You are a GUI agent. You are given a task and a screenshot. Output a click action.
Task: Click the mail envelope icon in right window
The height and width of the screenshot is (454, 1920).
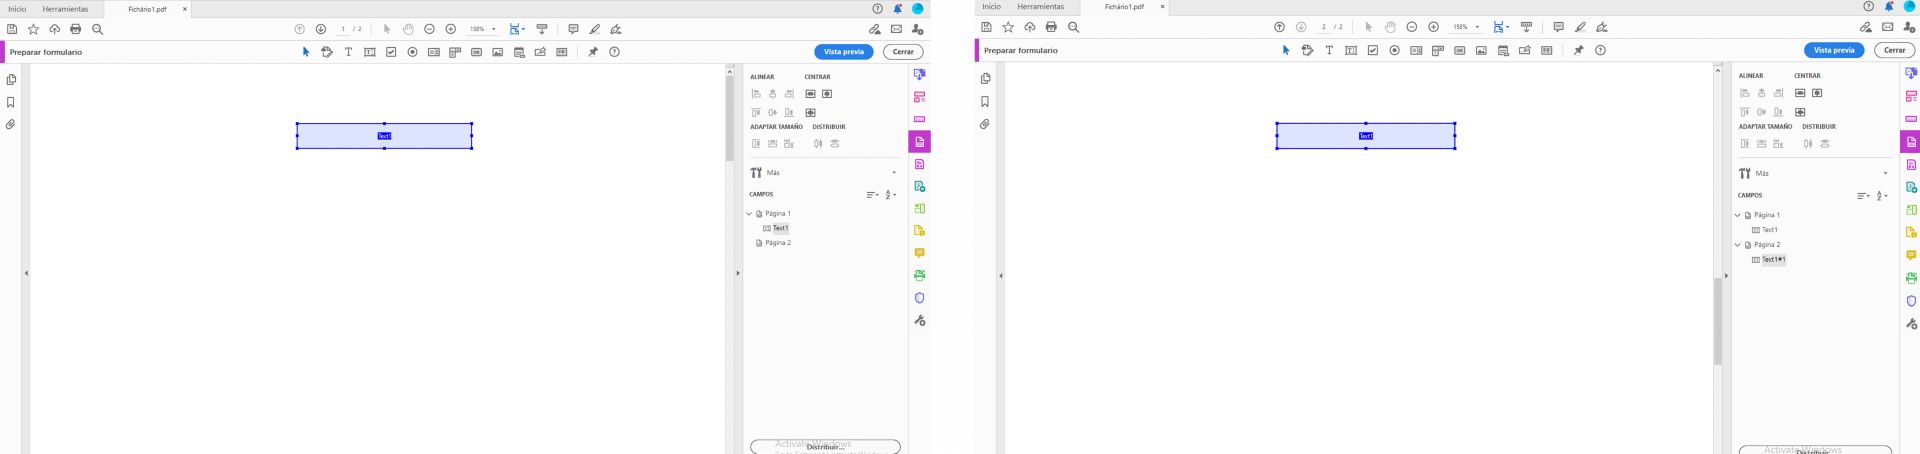pos(1887,27)
